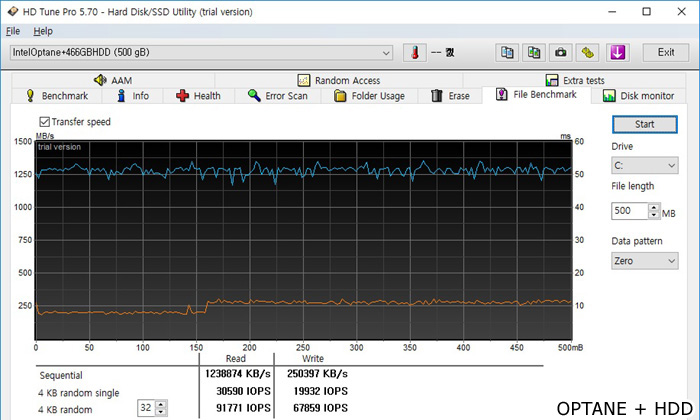Screen dimensions: 700x420
Task: Click the Exit button
Action: coord(666,53)
